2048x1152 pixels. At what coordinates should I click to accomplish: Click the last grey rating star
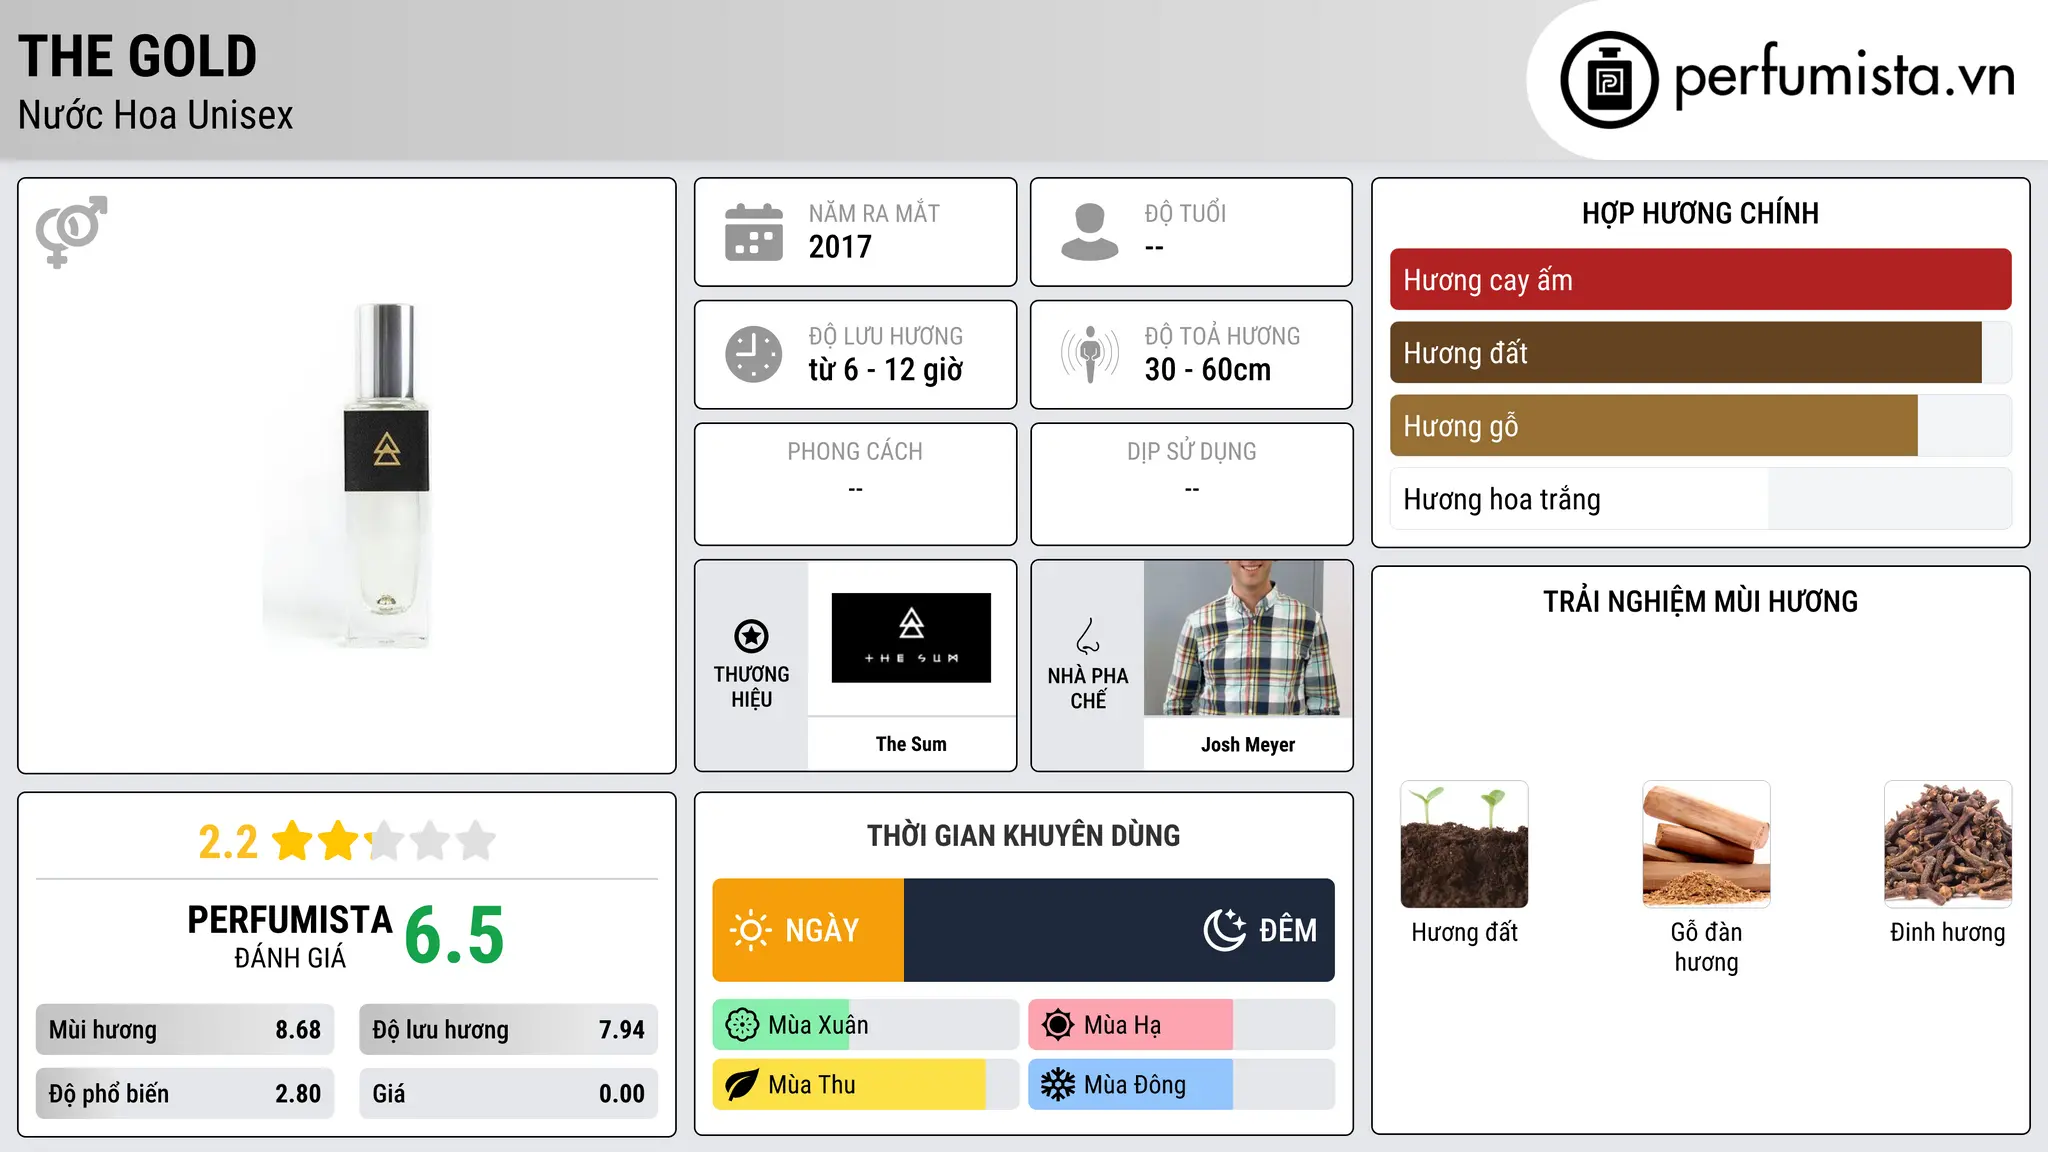point(476,841)
